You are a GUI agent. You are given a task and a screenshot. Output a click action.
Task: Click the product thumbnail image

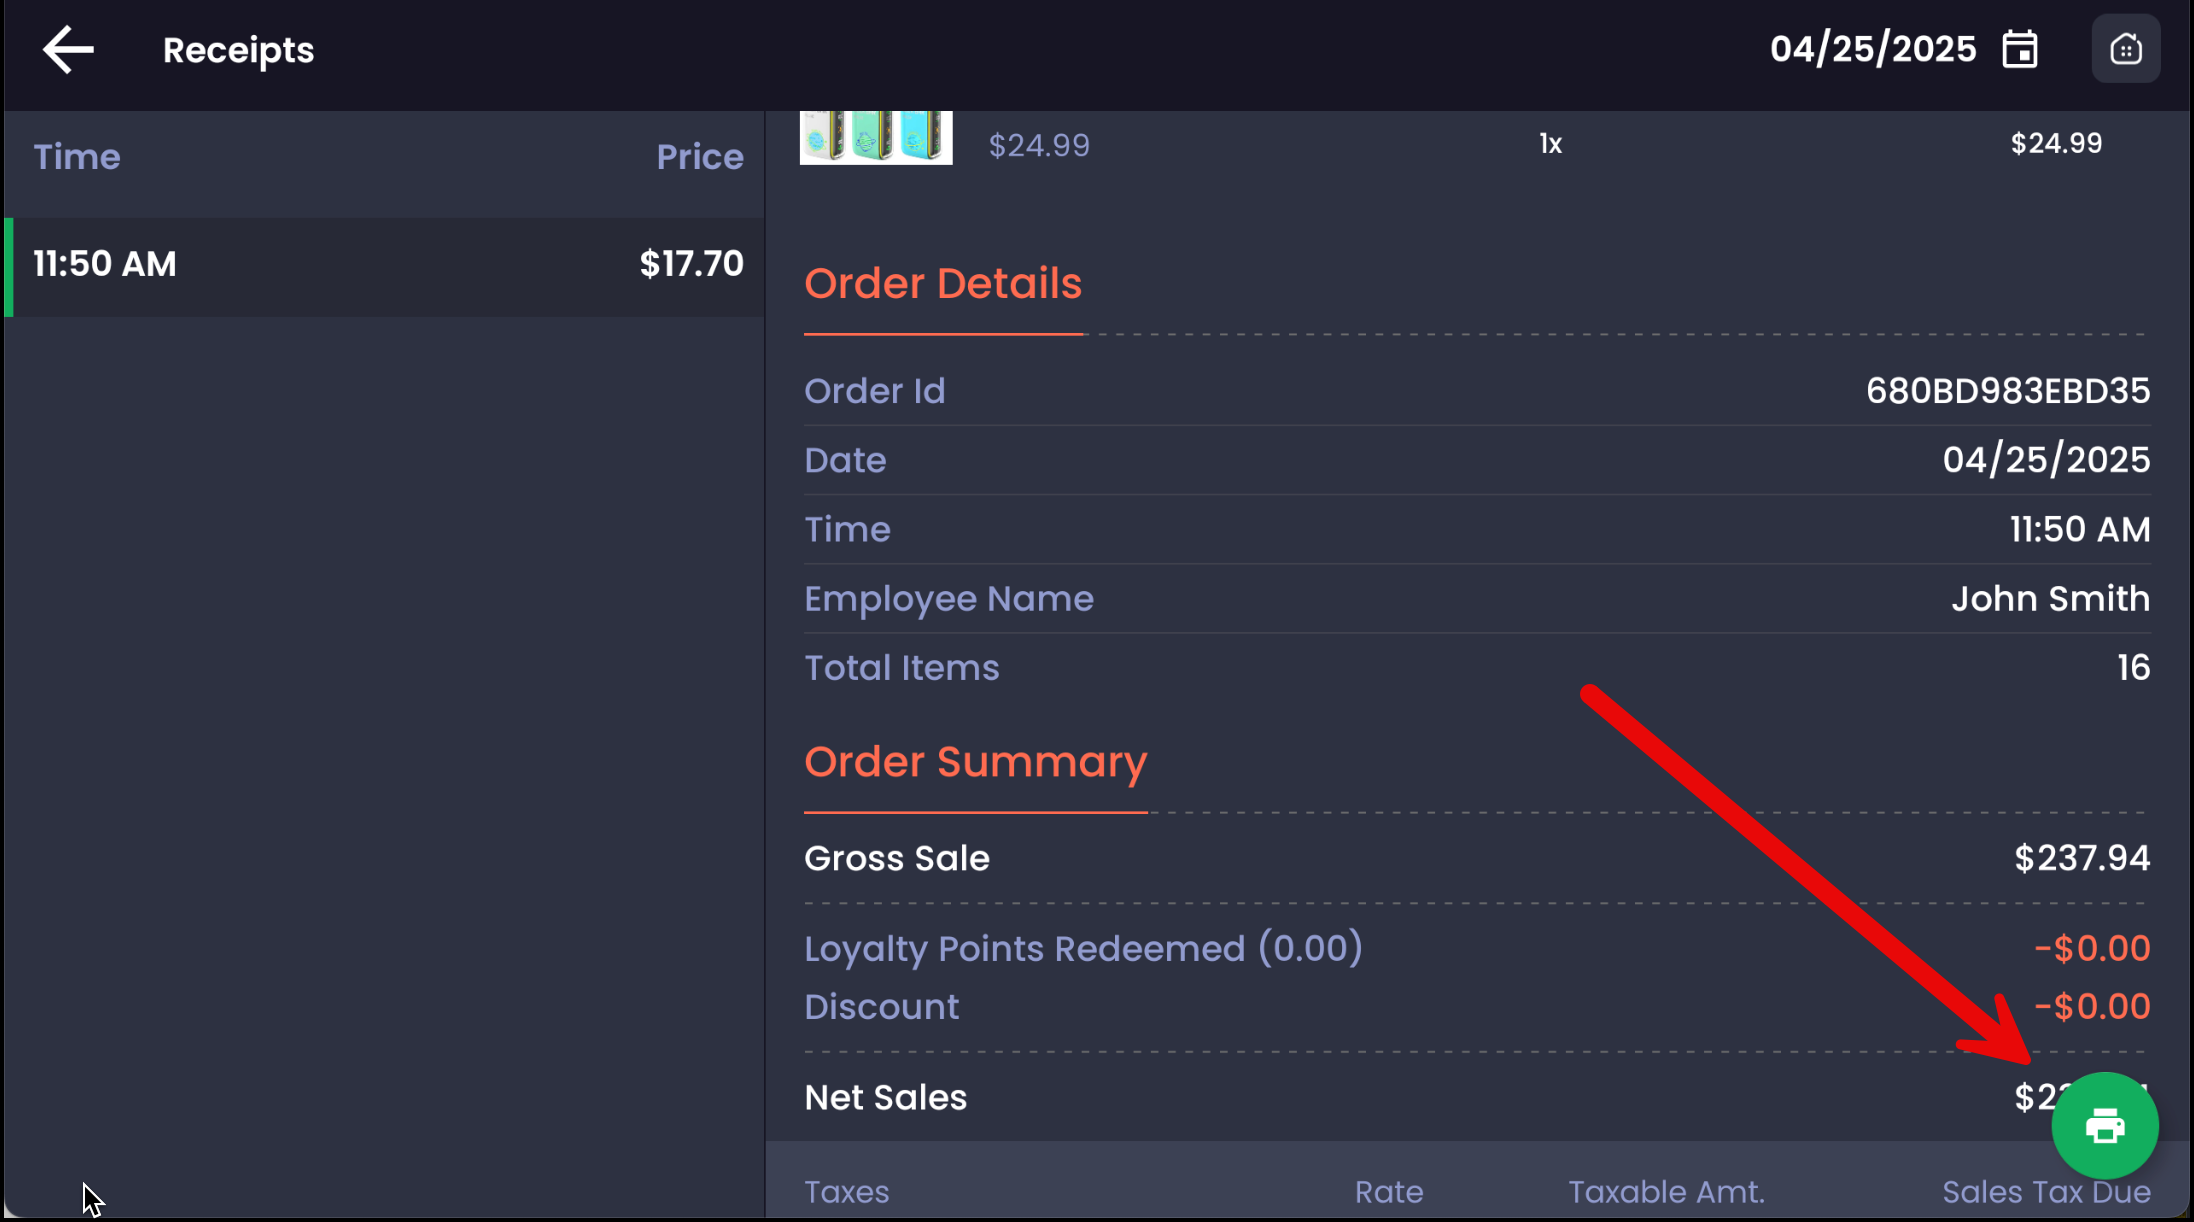coord(876,137)
